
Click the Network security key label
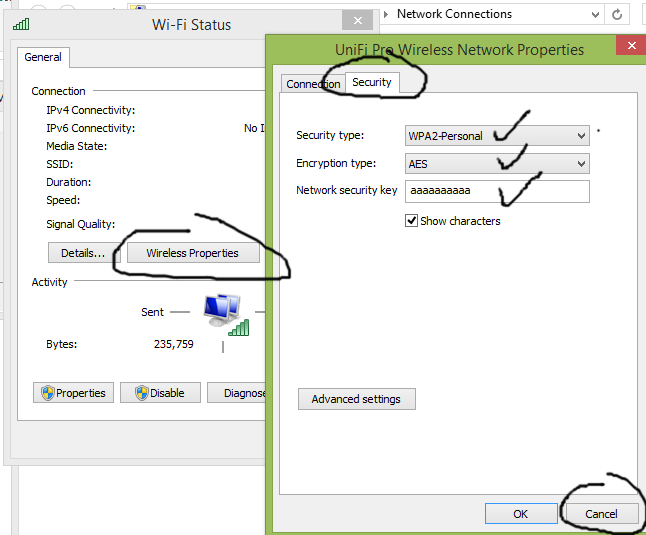tap(346, 190)
